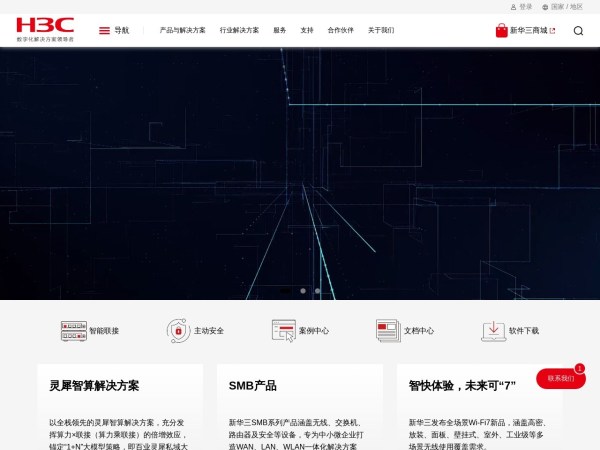This screenshot has height=450, width=600.
Task: Expand 产品与解决方案 menu
Action: (x=183, y=30)
